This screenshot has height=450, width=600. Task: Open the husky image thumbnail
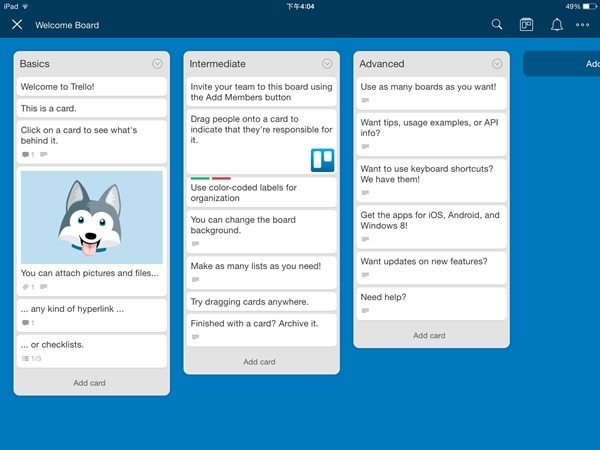[x=91, y=217]
